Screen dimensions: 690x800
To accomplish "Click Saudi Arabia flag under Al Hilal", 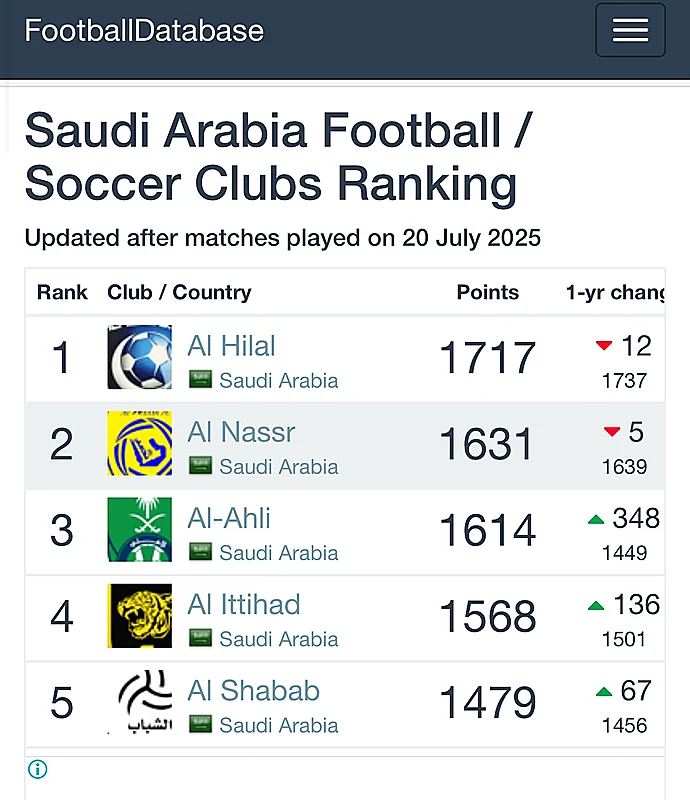I will pos(200,380).
